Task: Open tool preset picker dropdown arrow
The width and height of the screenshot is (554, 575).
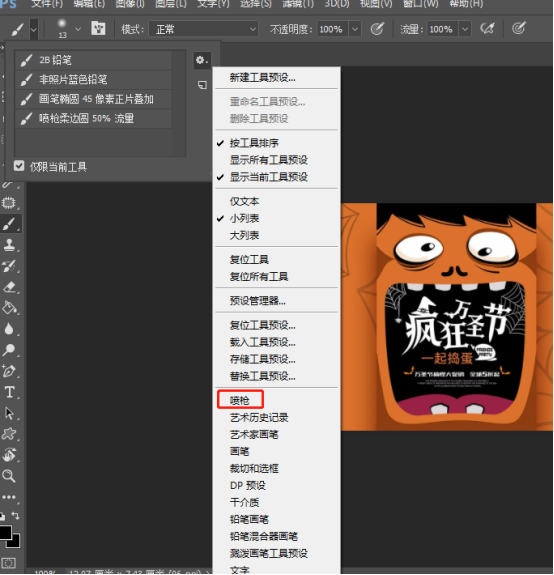Action: tap(34, 29)
